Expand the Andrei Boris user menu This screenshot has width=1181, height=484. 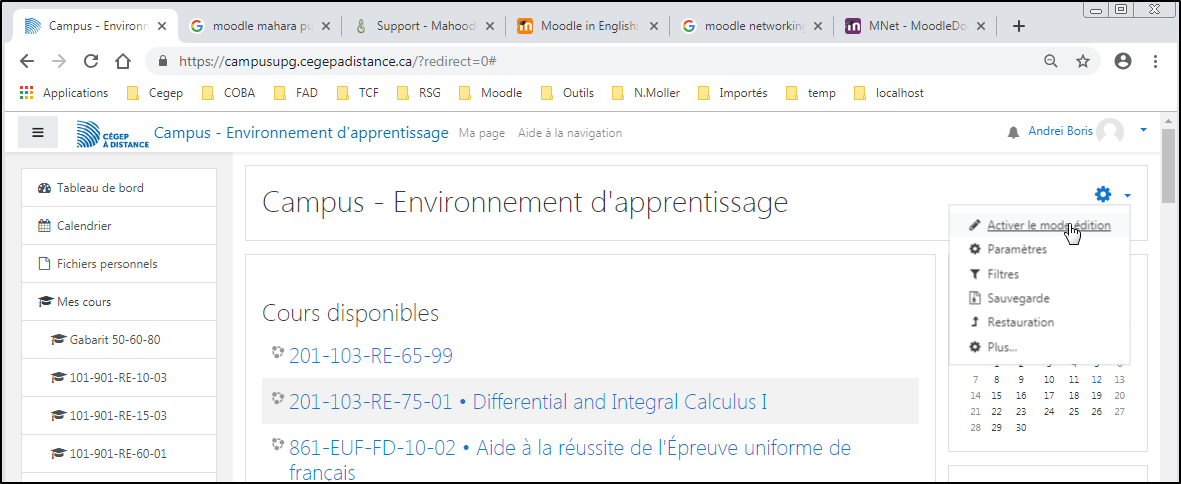pyautogui.click(x=1144, y=130)
